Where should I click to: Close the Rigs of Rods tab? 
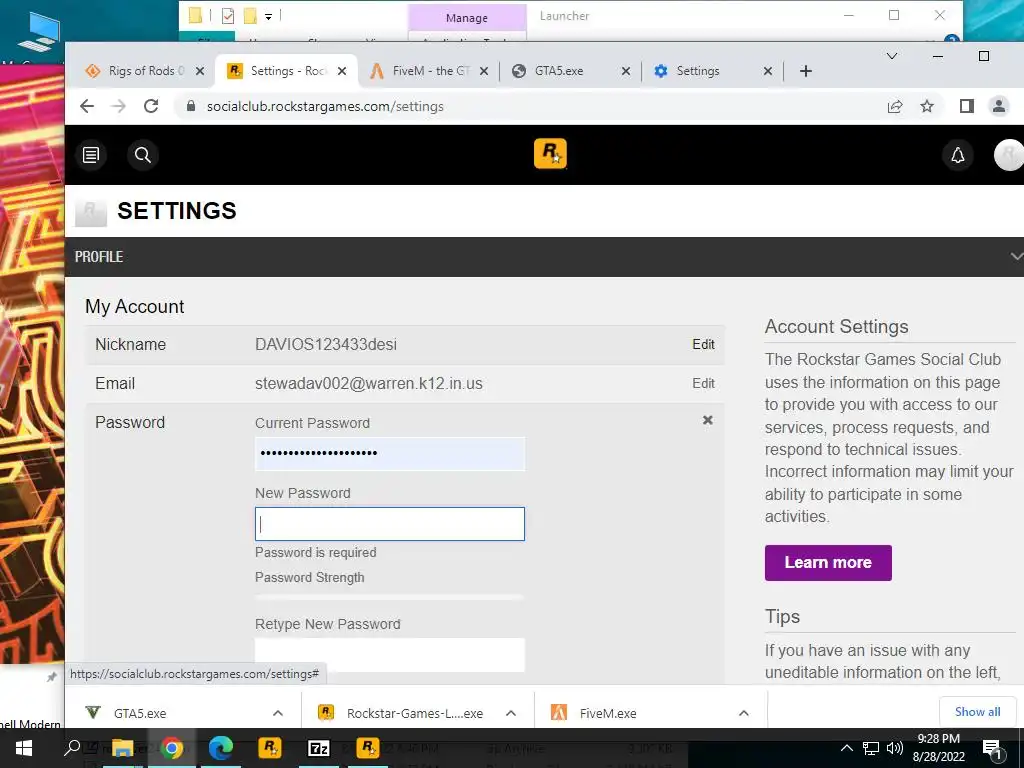point(200,71)
